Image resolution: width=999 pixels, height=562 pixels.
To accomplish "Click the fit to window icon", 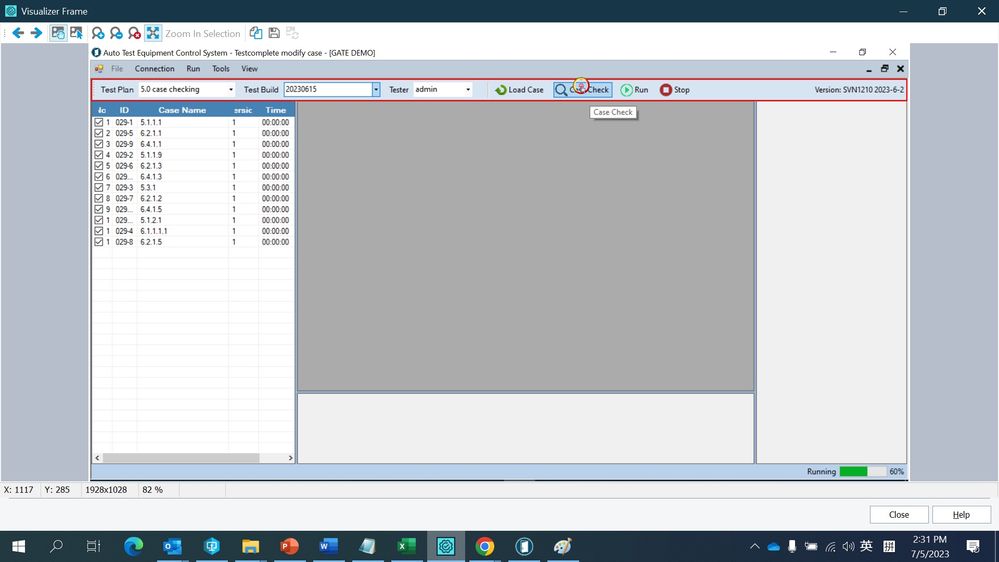I will pos(152,33).
